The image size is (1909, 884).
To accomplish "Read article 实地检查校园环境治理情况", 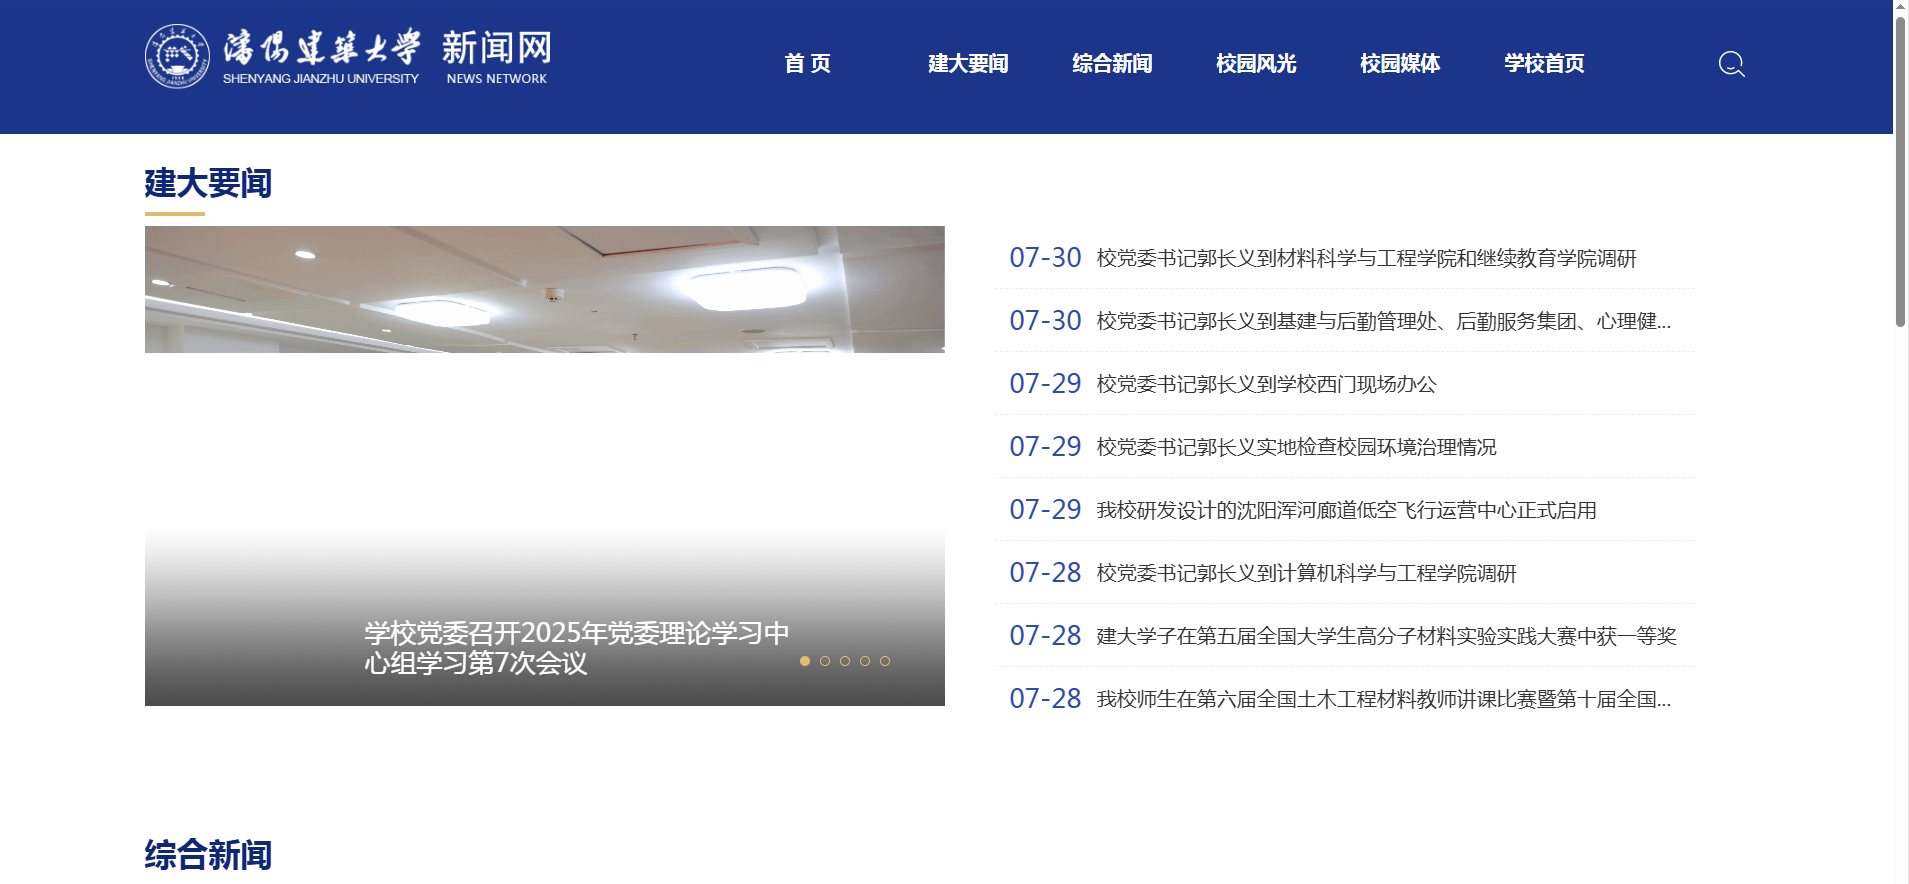I will [x=1296, y=448].
